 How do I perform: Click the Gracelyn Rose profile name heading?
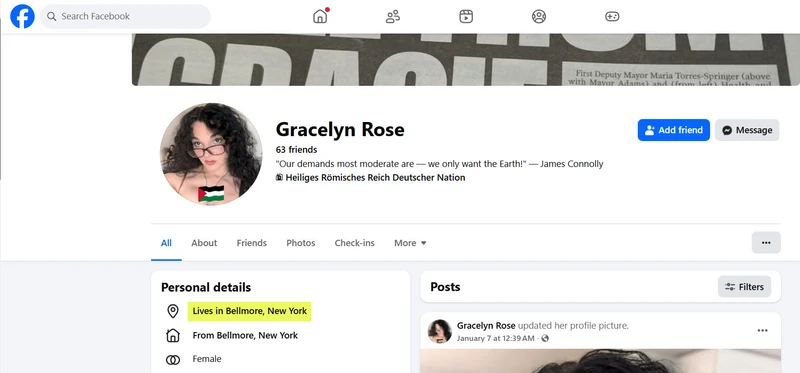pyautogui.click(x=340, y=130)
